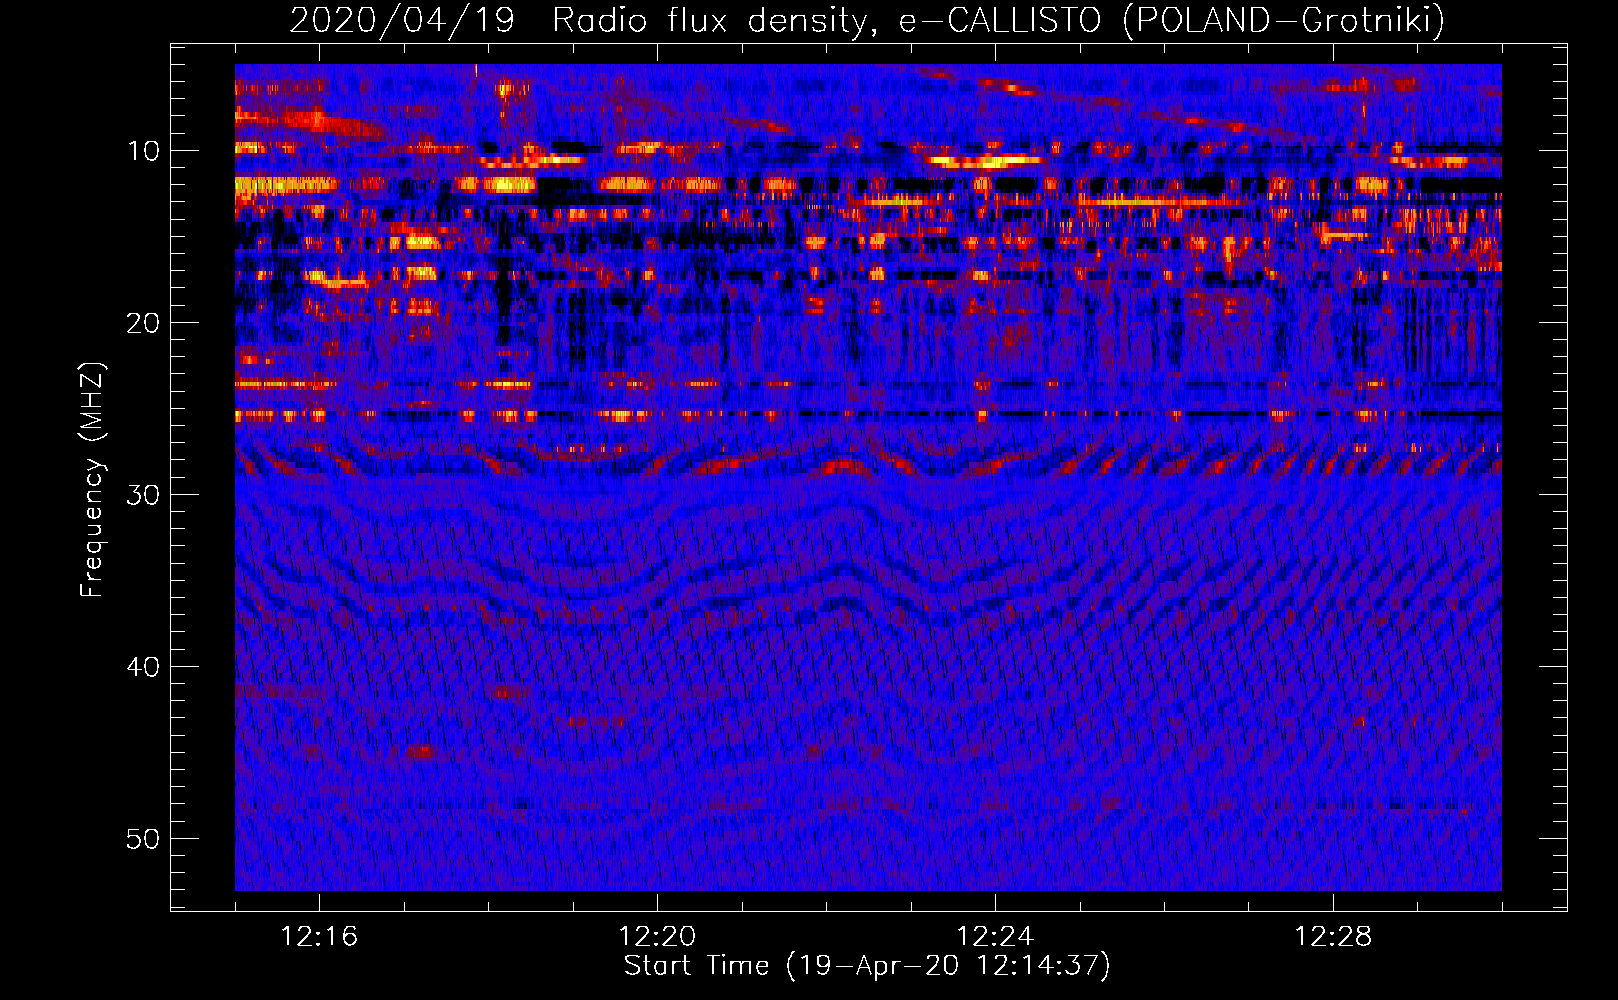This screenshot has height=1000, width=1618.
Task: Click the "30" frequency tick label
Action: click(143, 495)
